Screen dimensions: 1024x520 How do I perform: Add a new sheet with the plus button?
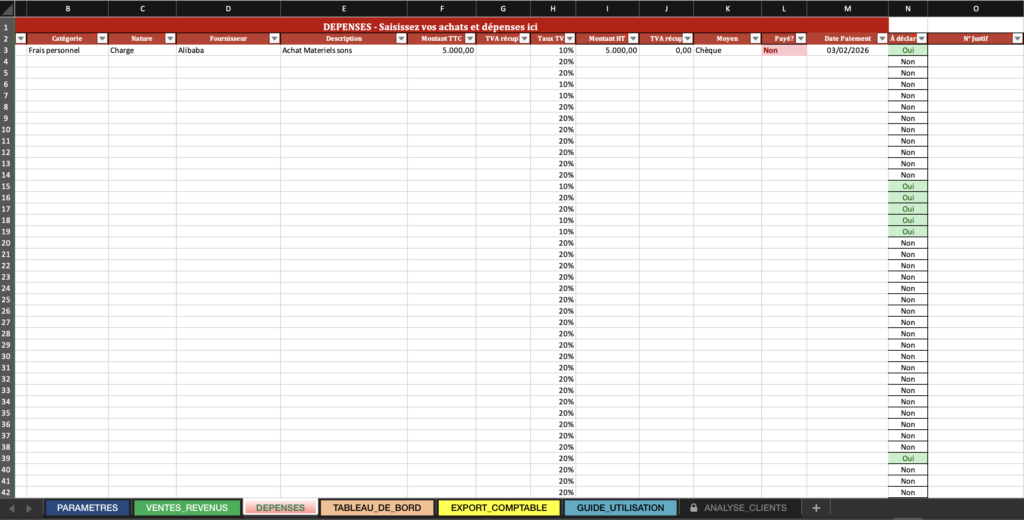tap(816, 508)
